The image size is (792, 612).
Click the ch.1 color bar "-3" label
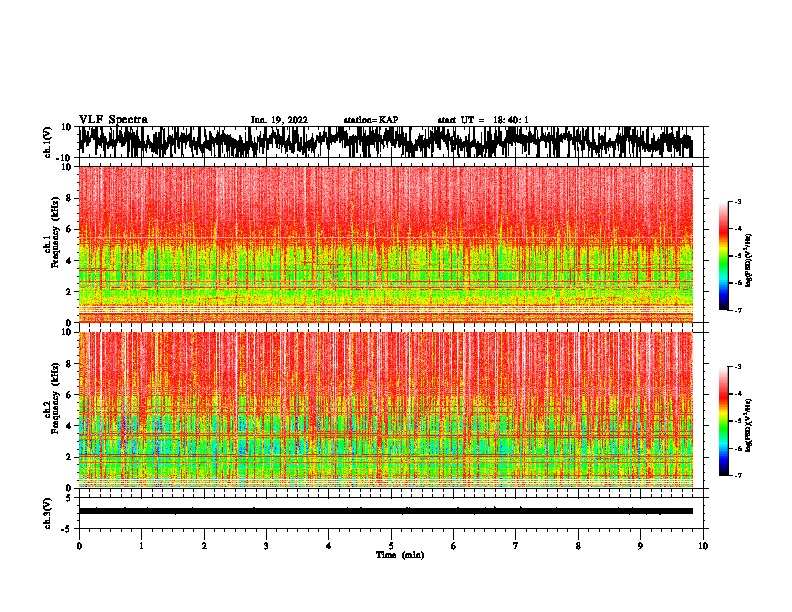pos(737,201)
